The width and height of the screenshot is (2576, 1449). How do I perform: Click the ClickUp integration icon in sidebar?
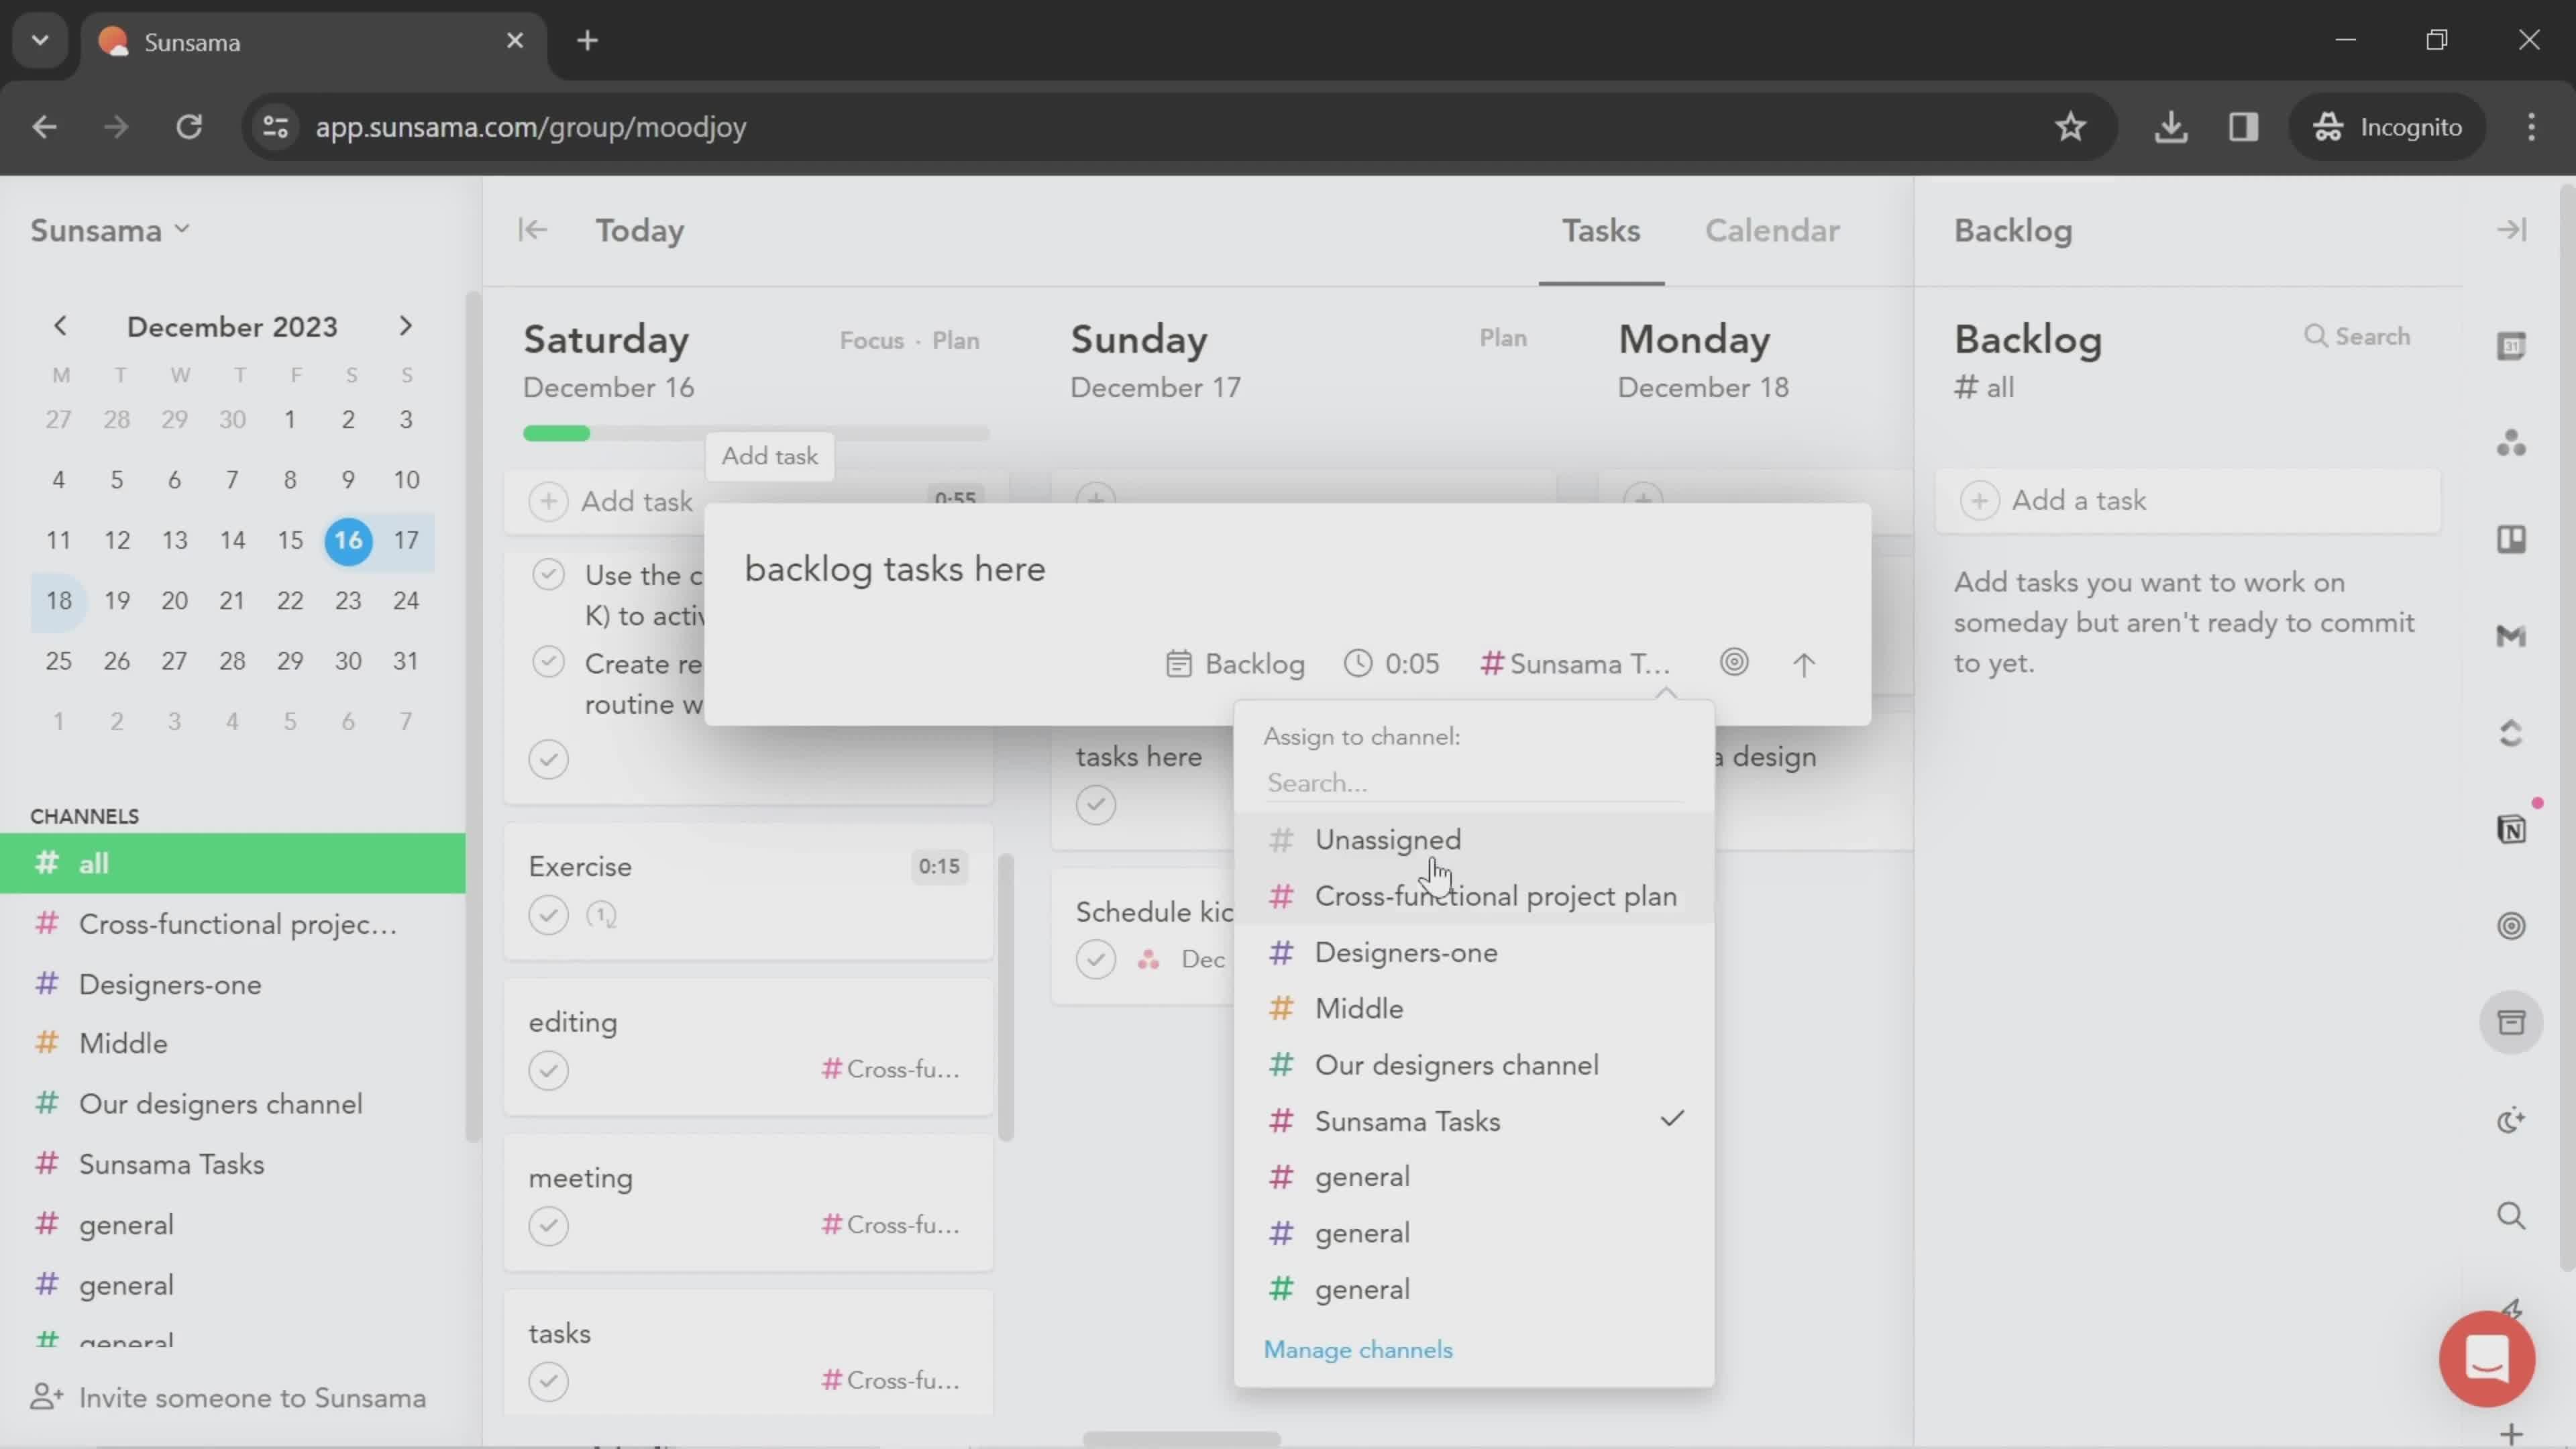pos(2511,733)
